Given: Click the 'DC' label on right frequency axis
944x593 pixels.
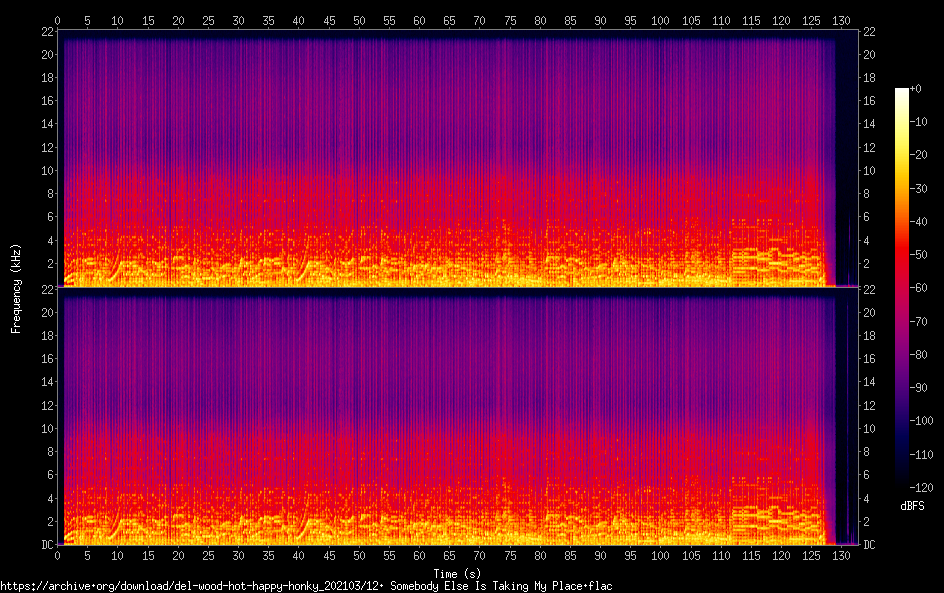Looking at the screenshot, I should (x=869, y=545).
